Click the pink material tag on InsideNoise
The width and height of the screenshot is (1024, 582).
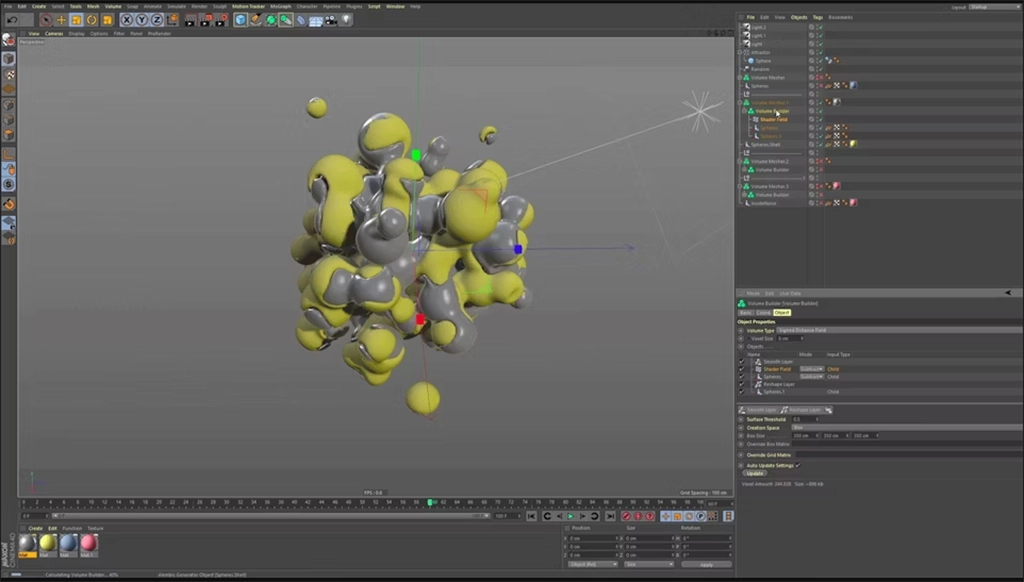853,203
